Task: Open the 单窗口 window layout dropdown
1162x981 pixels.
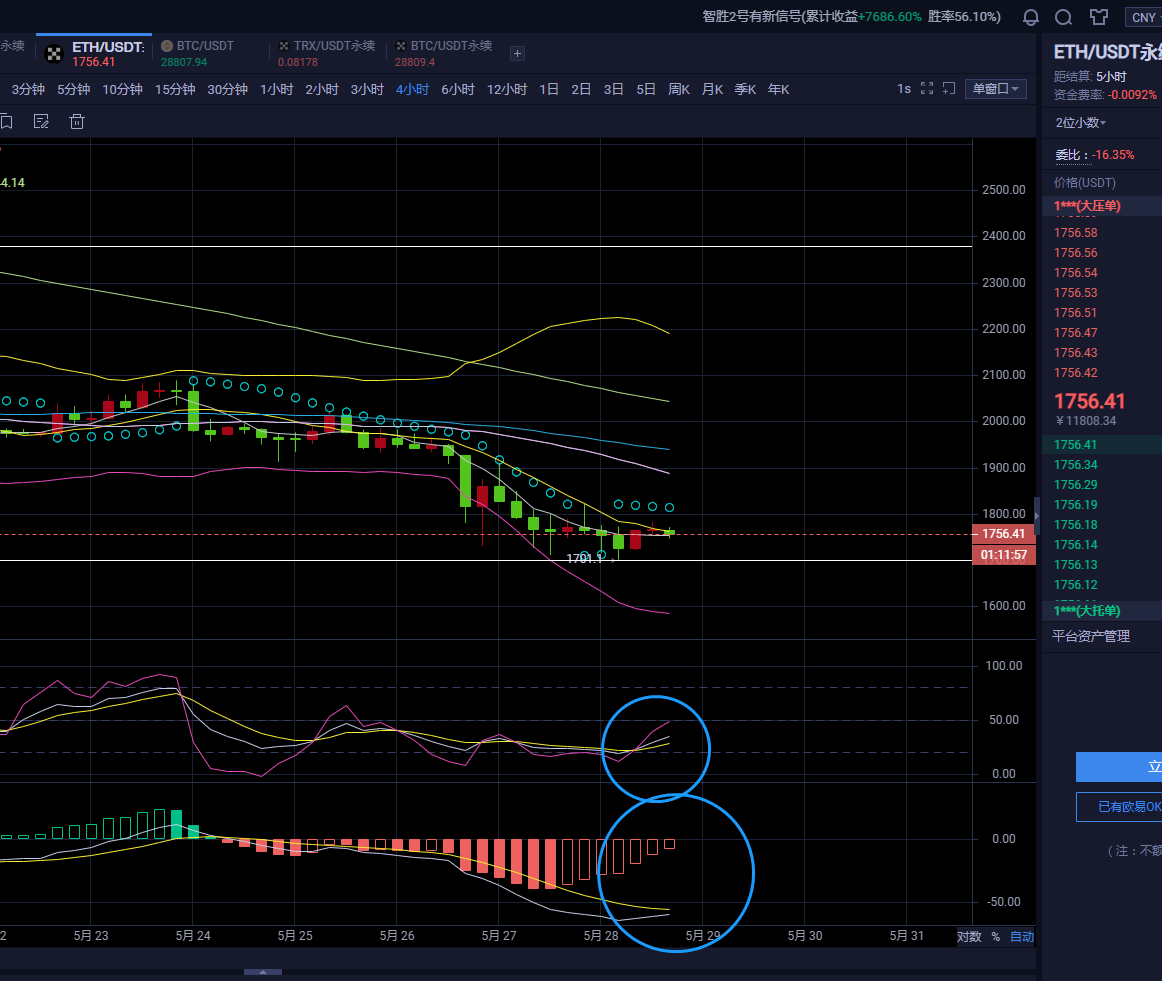Action: coord(995,89)
